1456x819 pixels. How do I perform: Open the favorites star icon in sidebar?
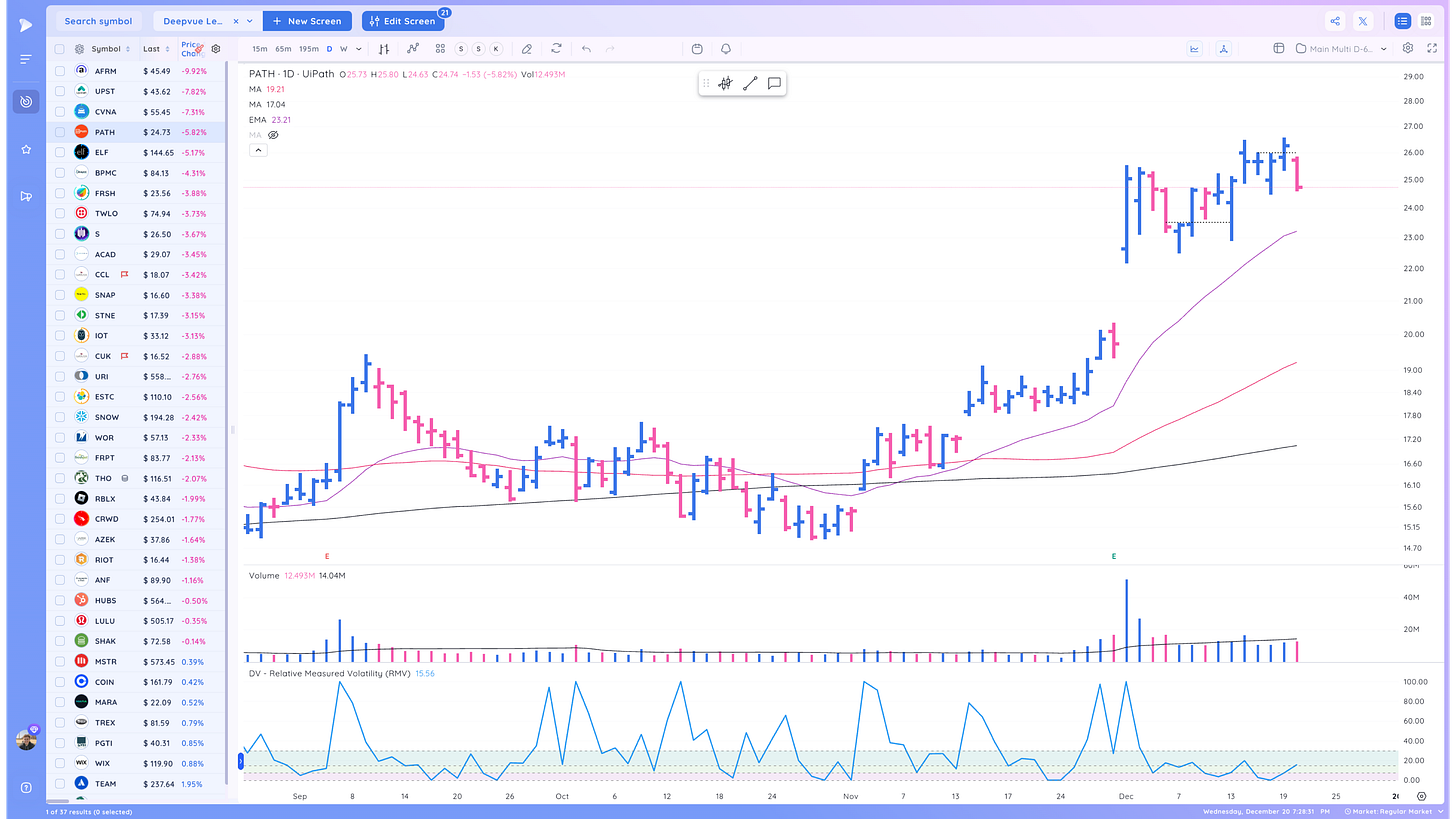[26, 149]
